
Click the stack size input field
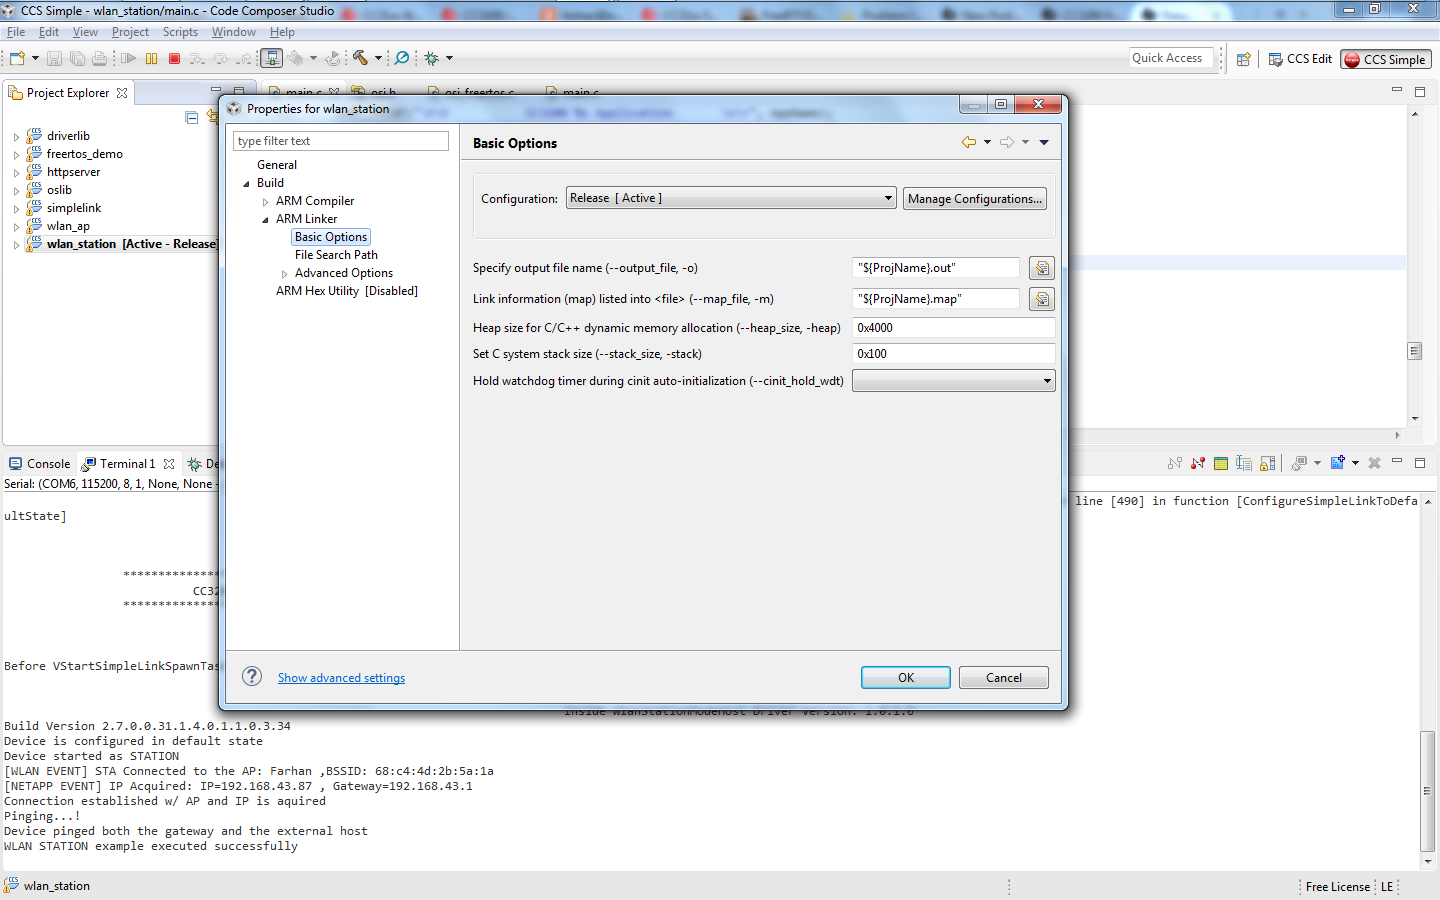tap(954, 354)
